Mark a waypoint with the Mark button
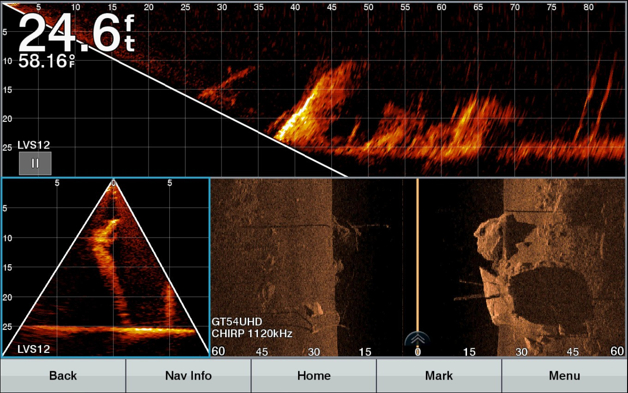This screenshot has height=393, width=628. (x=439, y=376)
